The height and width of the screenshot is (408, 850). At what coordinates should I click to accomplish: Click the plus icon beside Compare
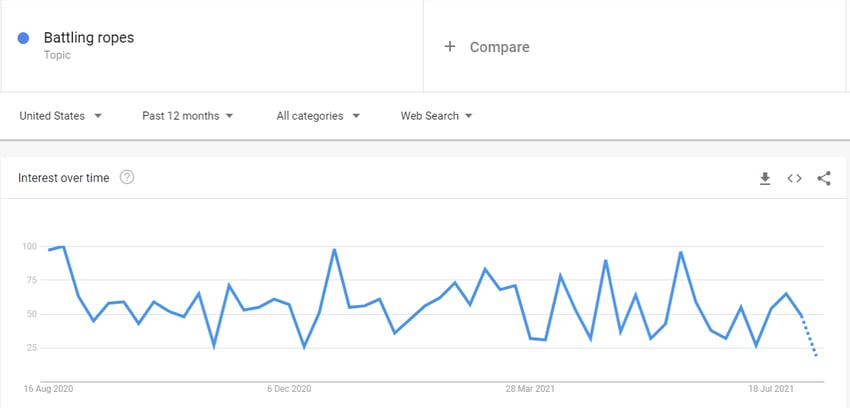click(x=449, y=47)
